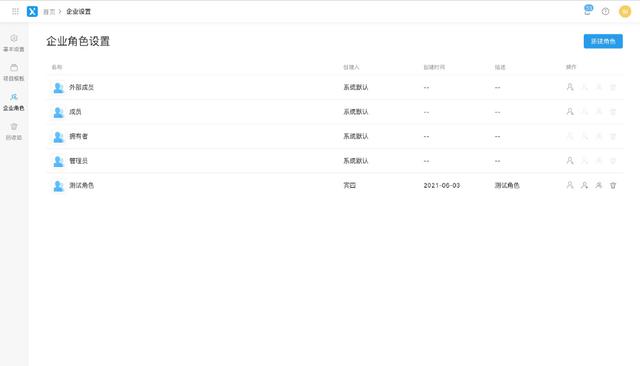Click first person icon in 测试角色 row
640x366 pixels.
tap(570, 185)
